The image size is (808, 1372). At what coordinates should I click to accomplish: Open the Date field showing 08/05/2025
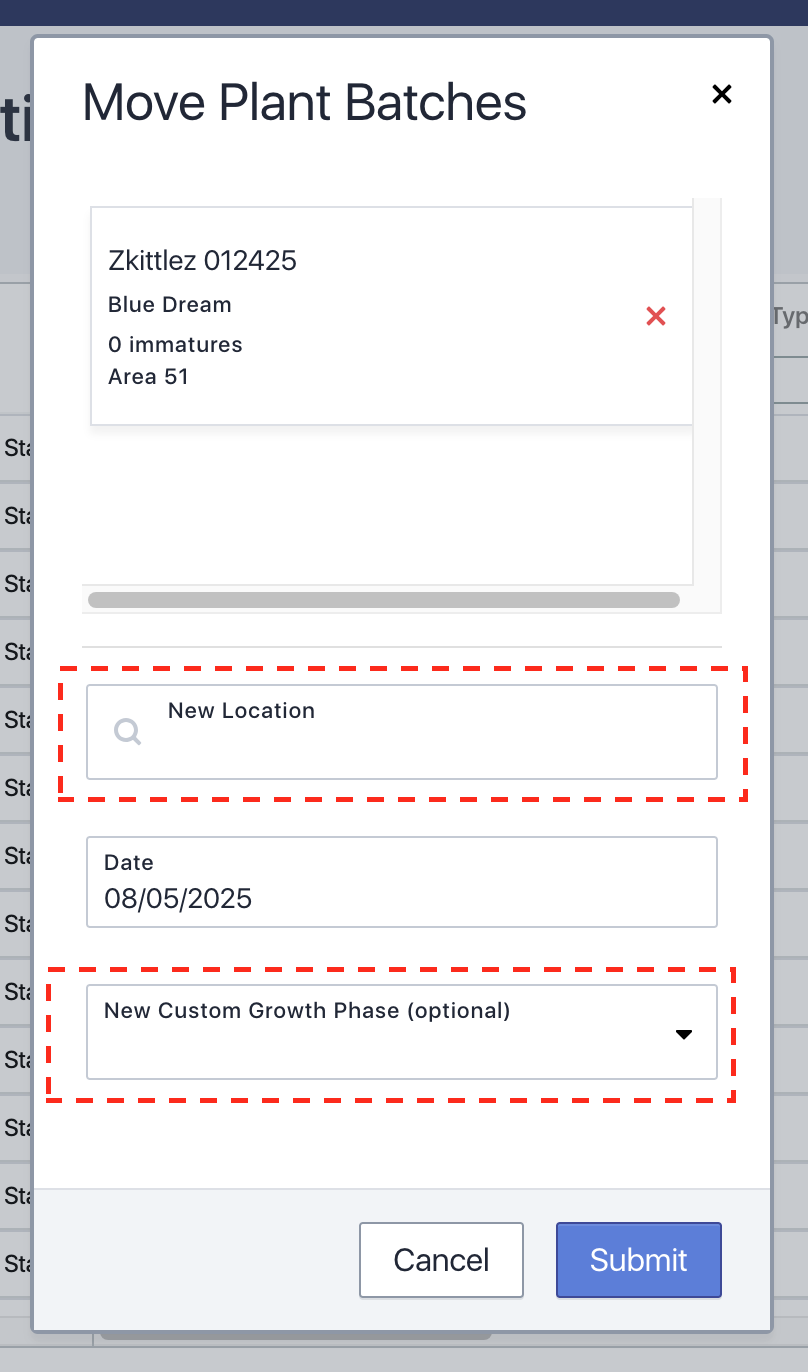pyautogui.click(x=402, y=882)
